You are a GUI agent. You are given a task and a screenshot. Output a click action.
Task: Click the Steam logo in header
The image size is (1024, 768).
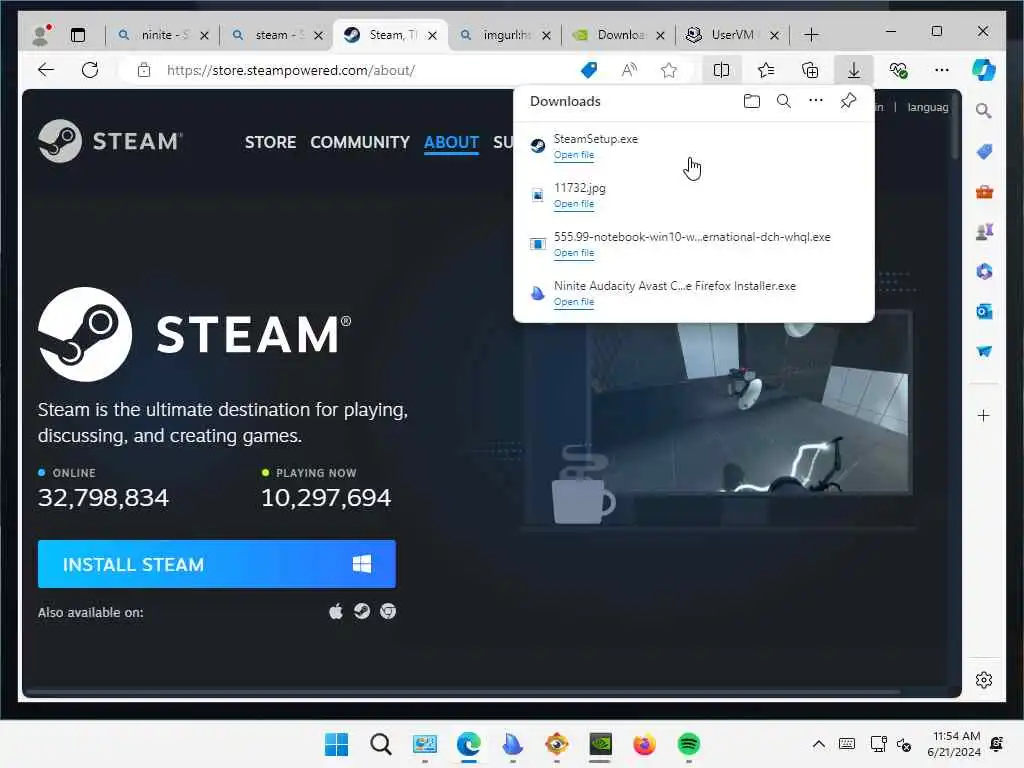(x=110, y=140)
